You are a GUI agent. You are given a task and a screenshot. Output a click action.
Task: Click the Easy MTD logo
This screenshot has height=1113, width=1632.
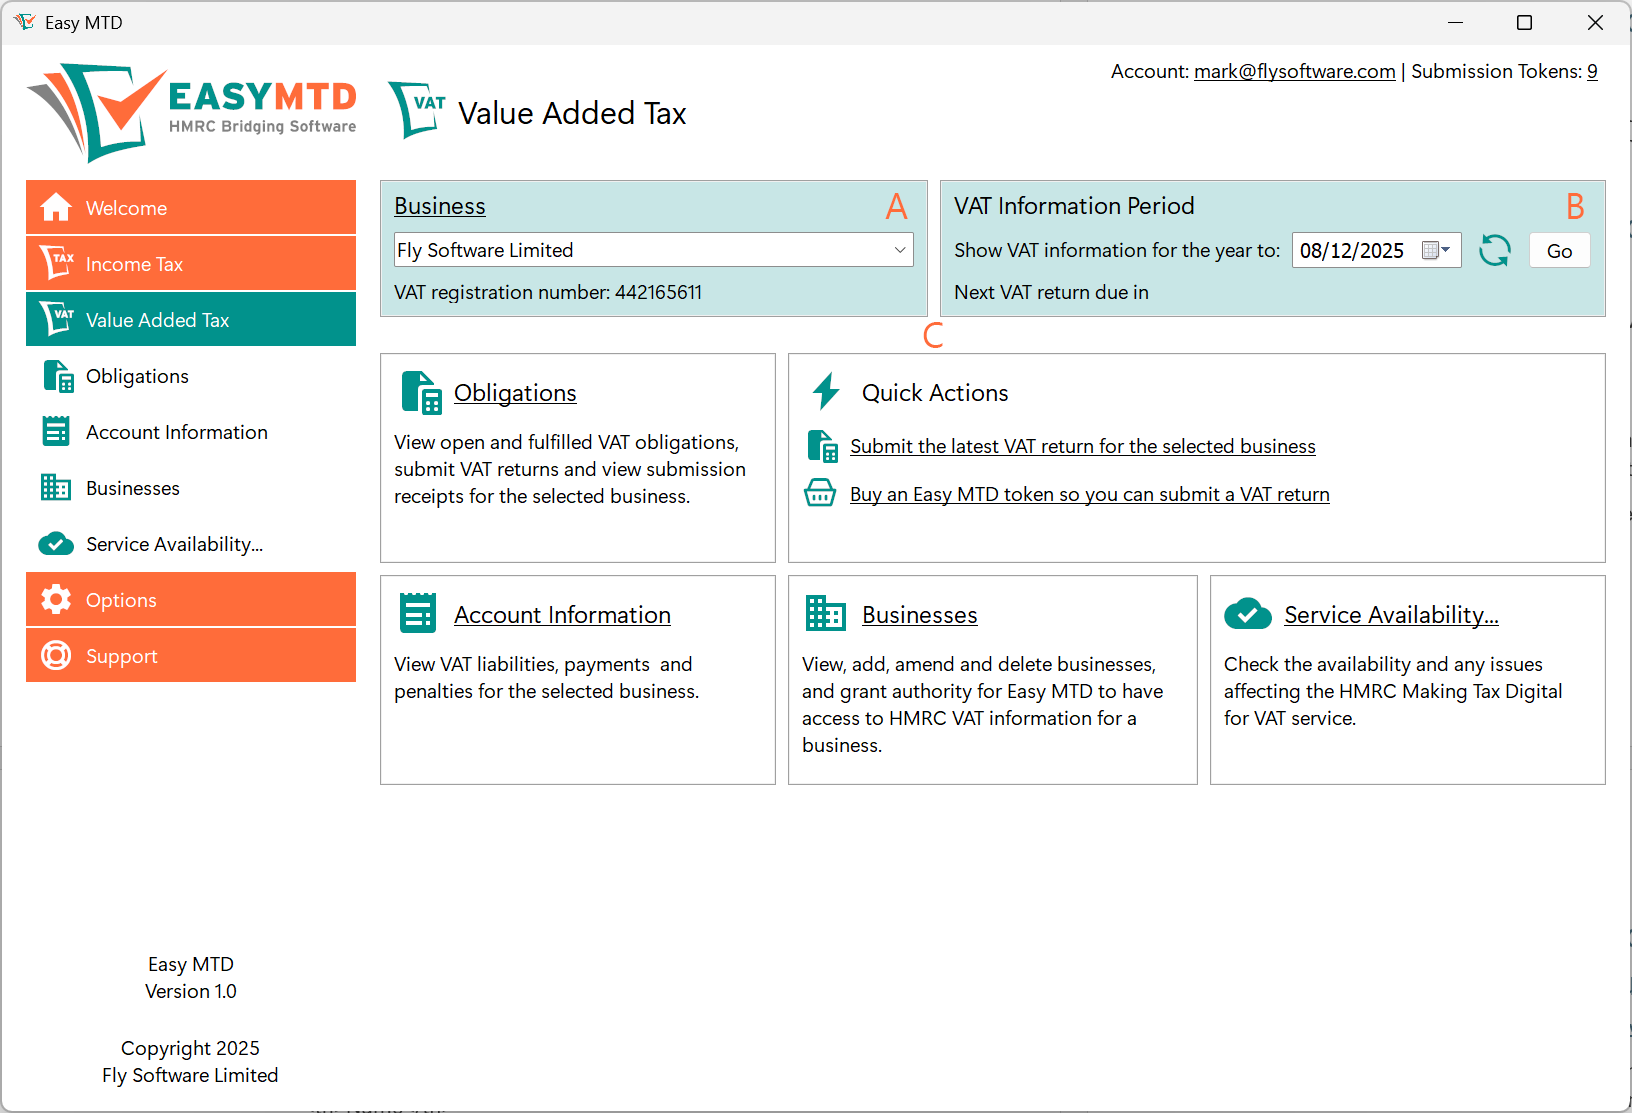pyautogui.click(x=190, y=110)
